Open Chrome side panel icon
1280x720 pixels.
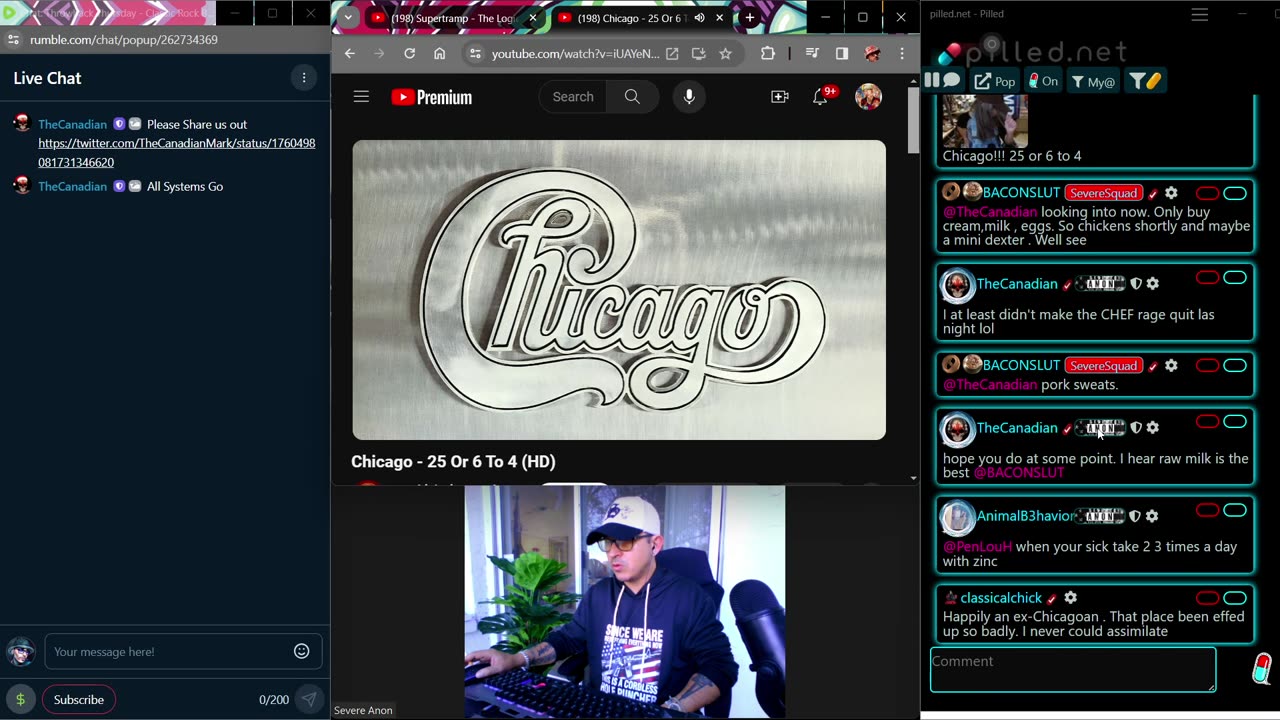[842, 54]
